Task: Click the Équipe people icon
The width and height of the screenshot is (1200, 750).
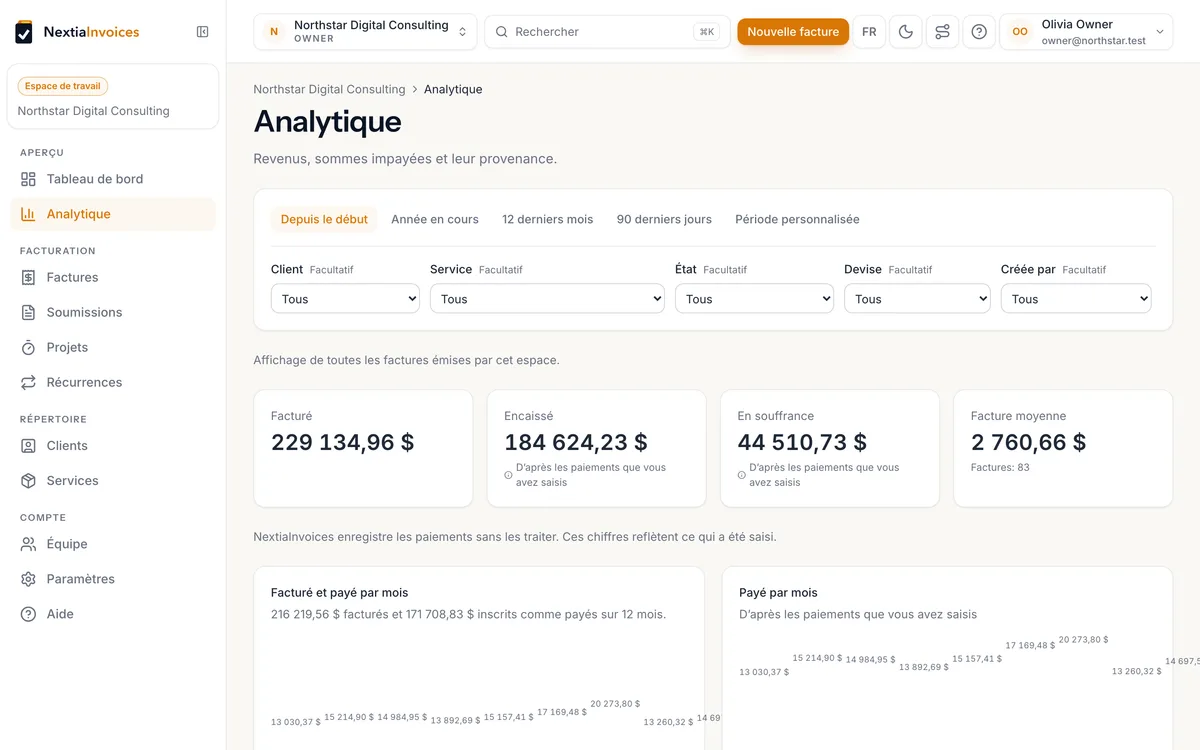Action: [x=28, y=544]
